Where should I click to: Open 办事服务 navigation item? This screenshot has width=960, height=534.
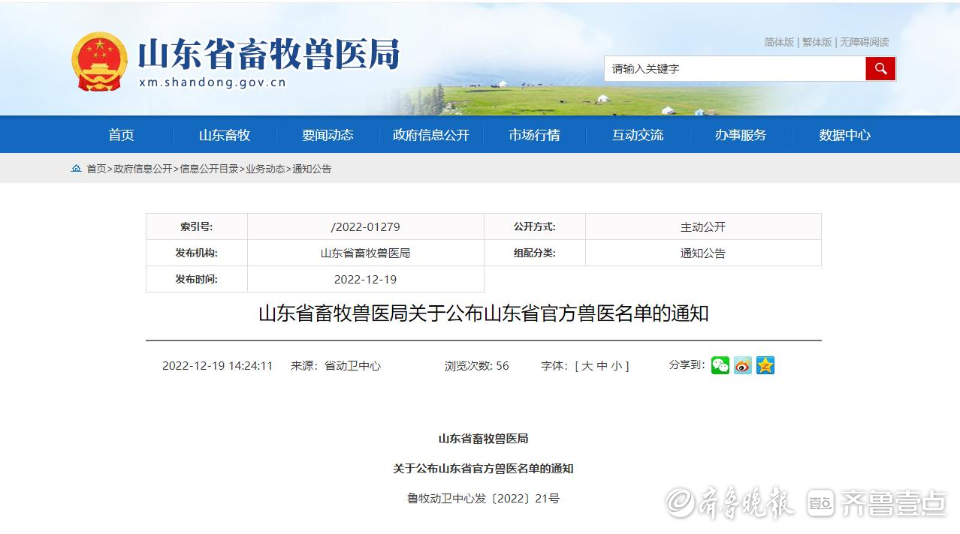[741, 135]
